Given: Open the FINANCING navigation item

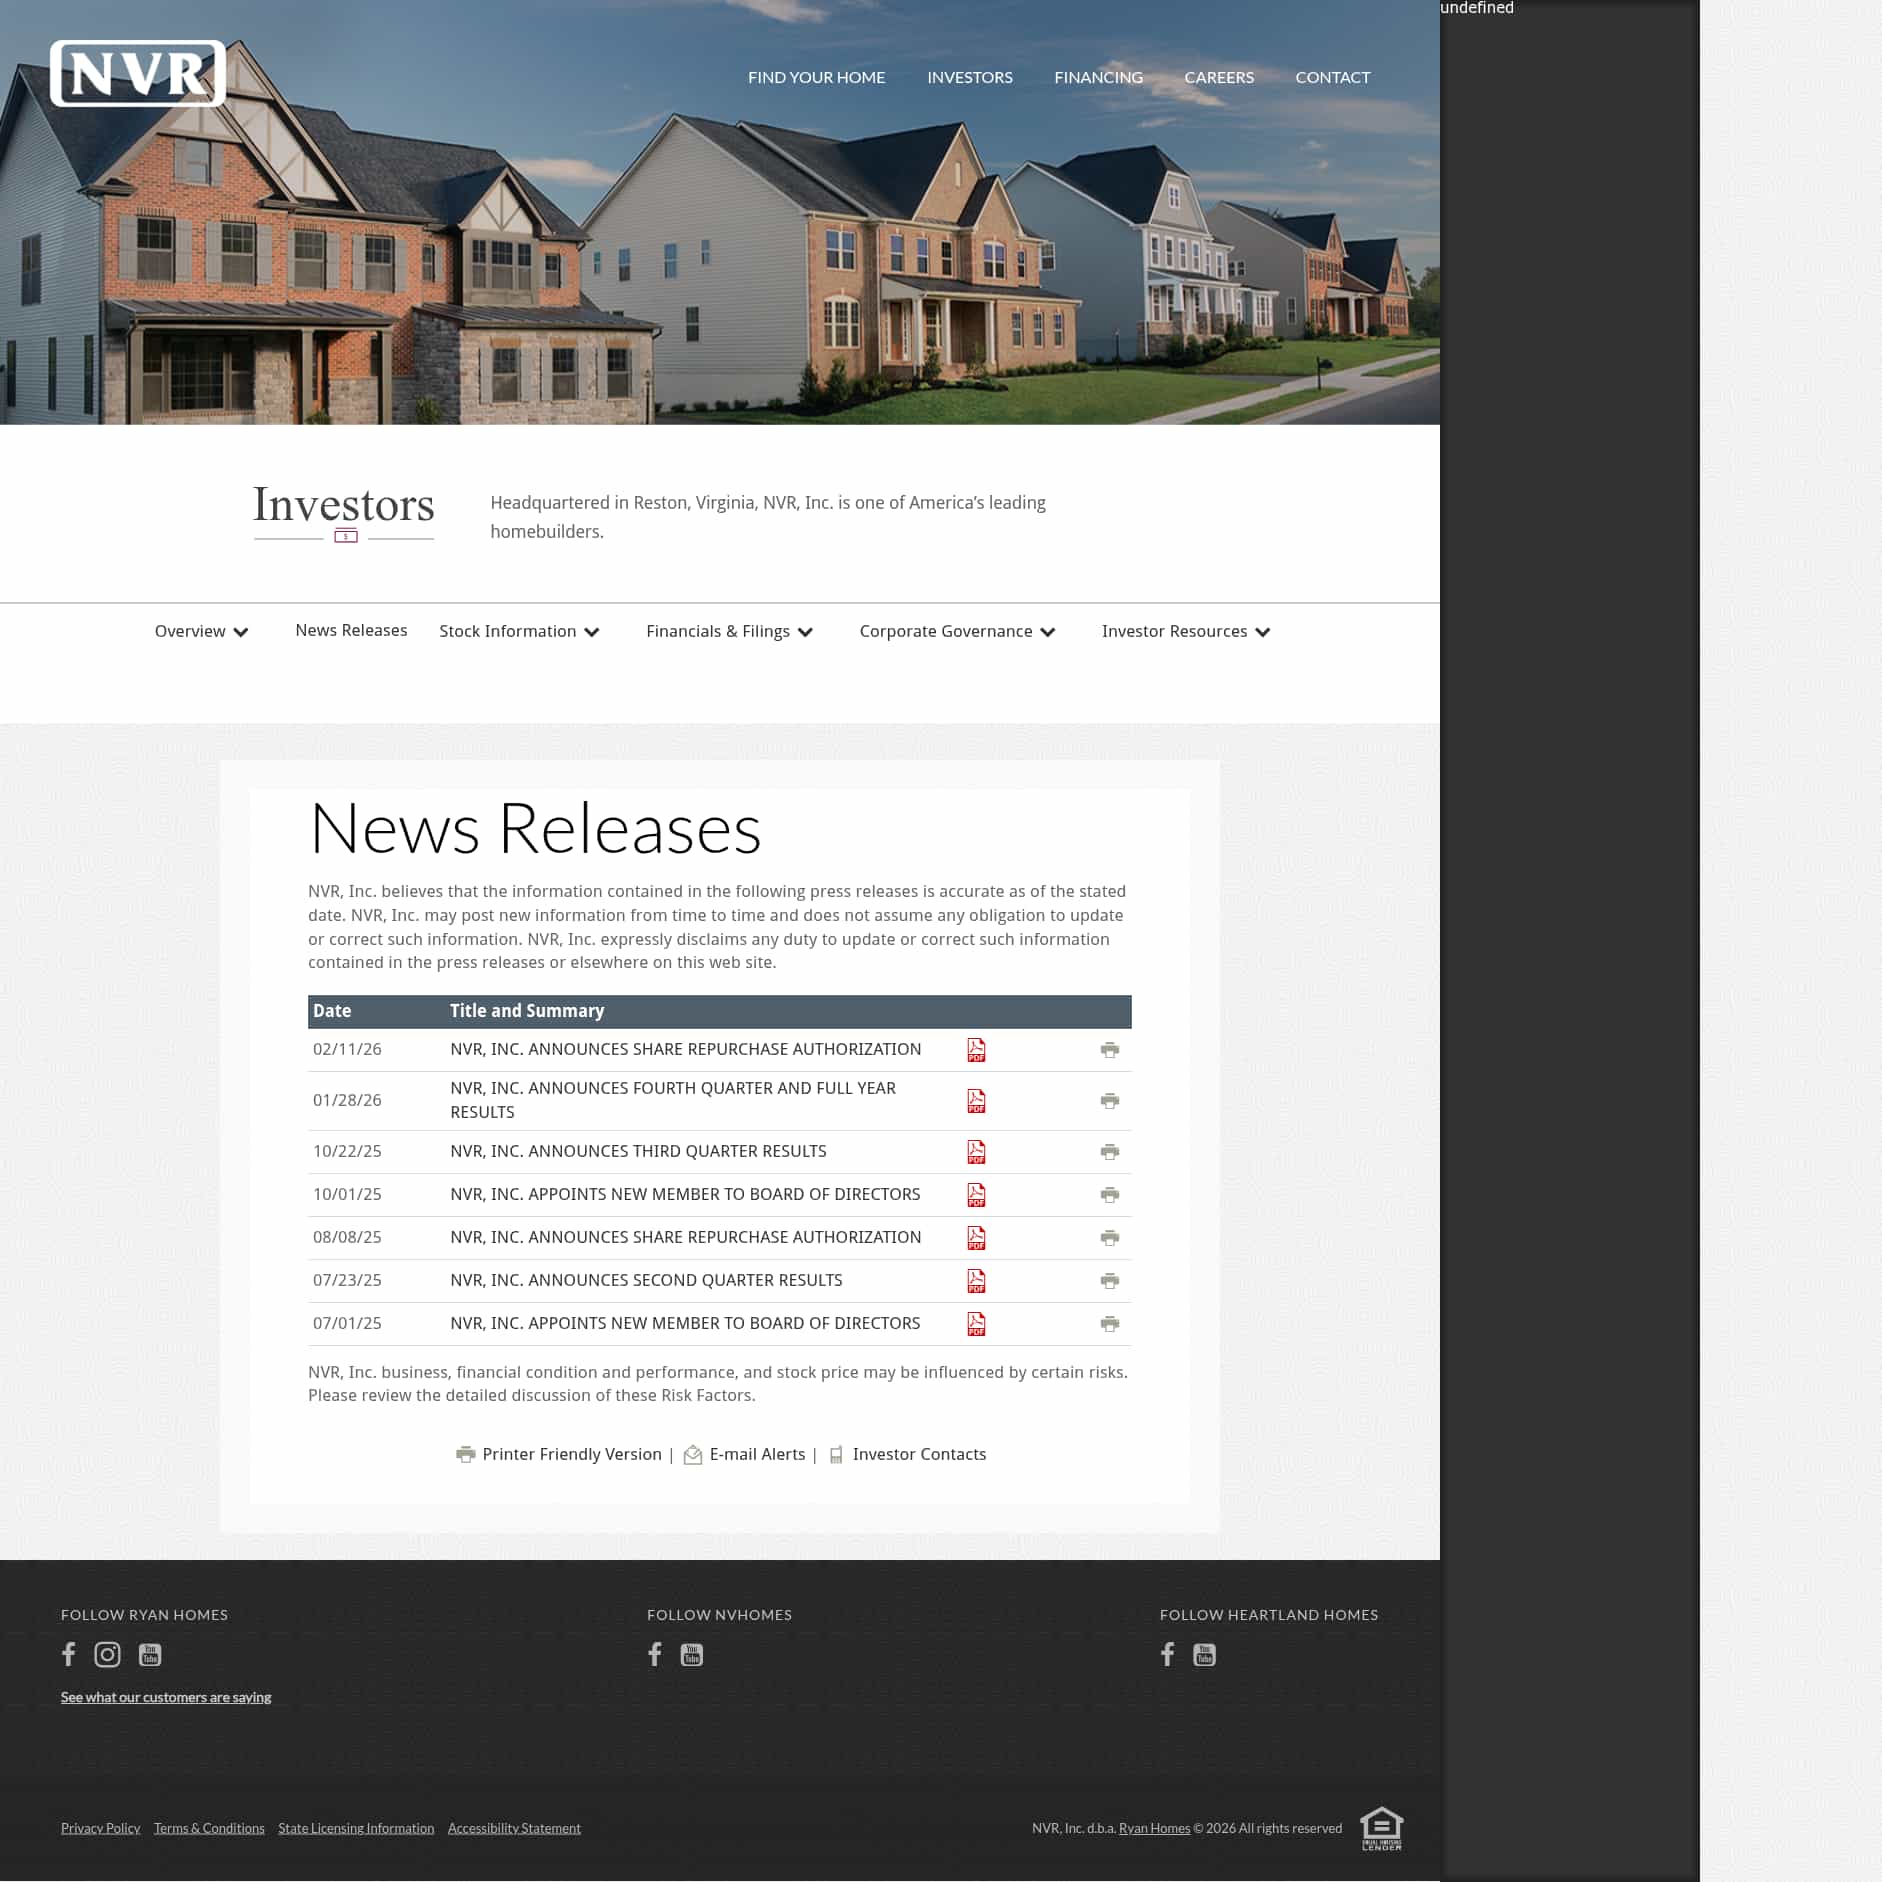Looking at the screenshot, I should pyautogui.click(x=1098, y=77).
